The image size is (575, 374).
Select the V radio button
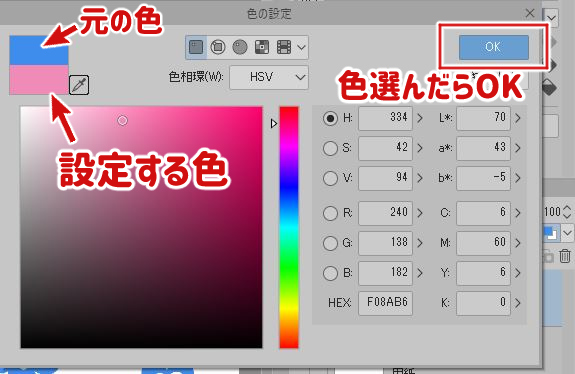point(330,179)
